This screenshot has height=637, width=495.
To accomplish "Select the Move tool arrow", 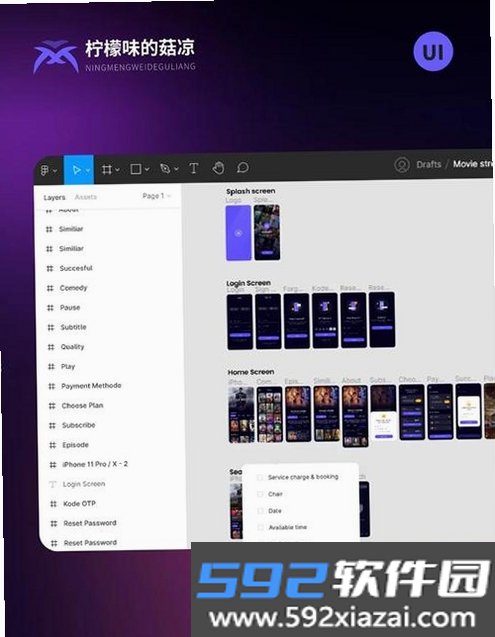I will [x=76, y=169].
